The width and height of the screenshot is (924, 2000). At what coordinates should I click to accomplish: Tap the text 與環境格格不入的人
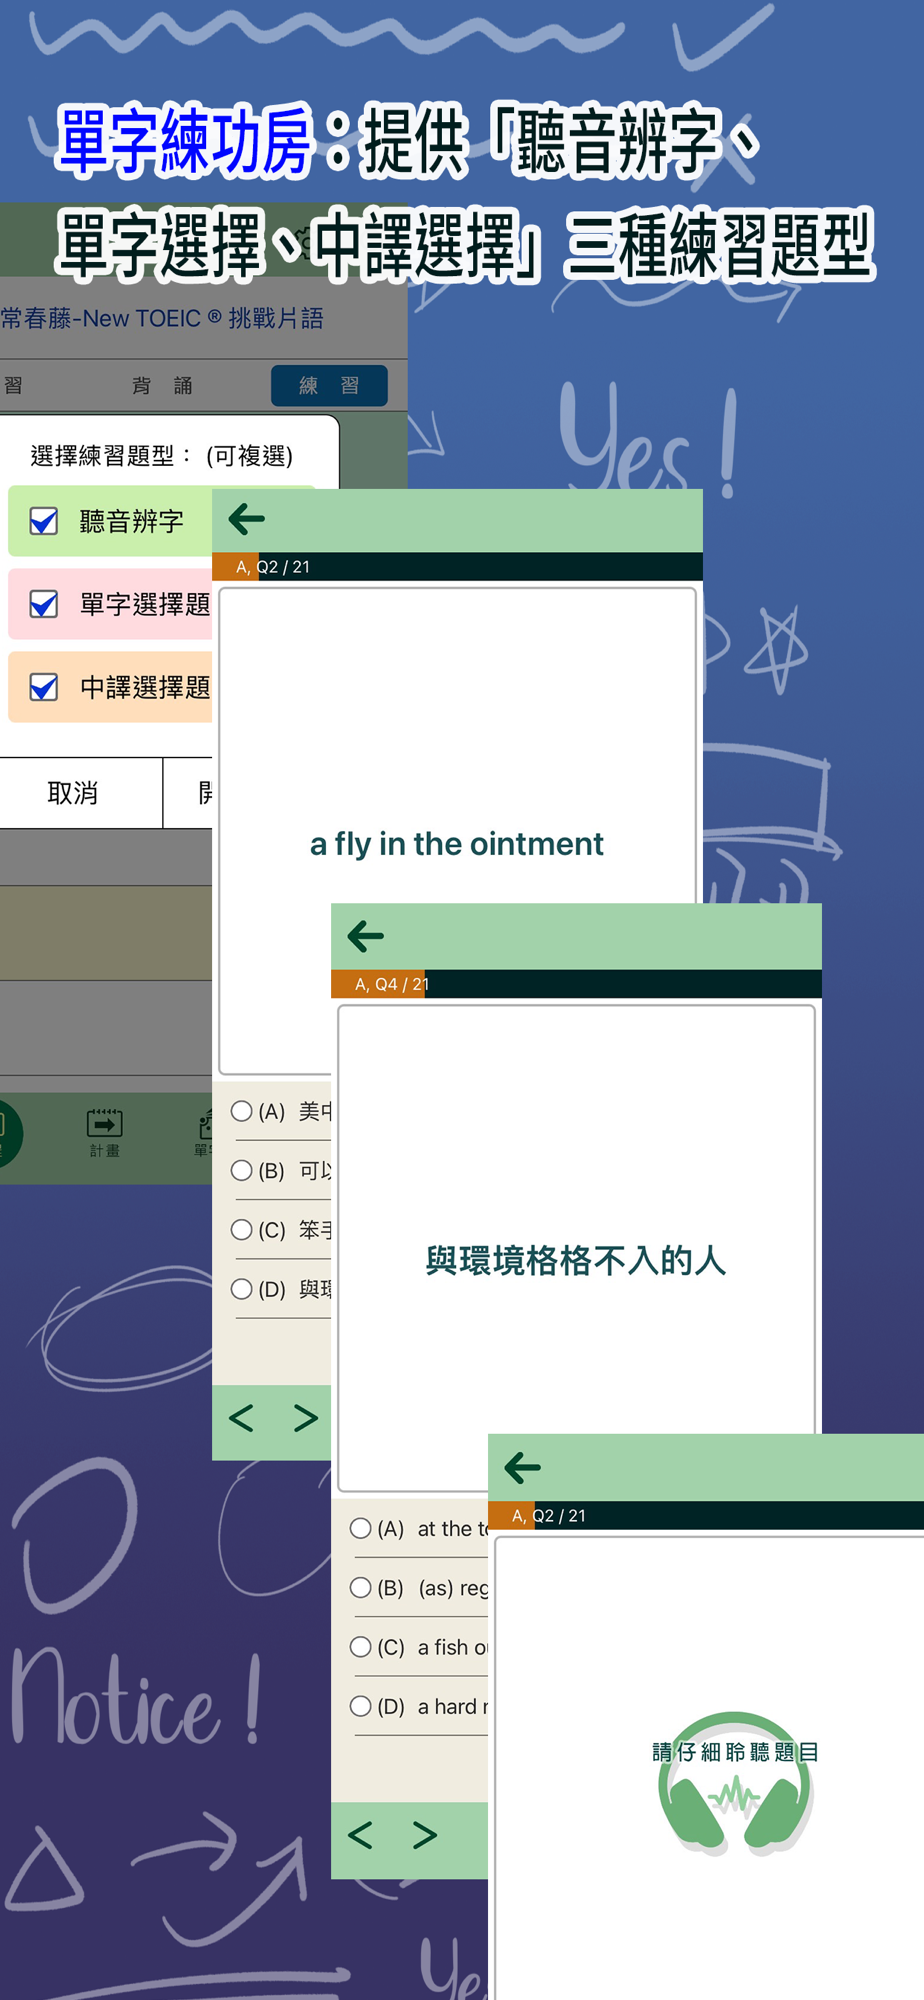(x=576, y=1261)
